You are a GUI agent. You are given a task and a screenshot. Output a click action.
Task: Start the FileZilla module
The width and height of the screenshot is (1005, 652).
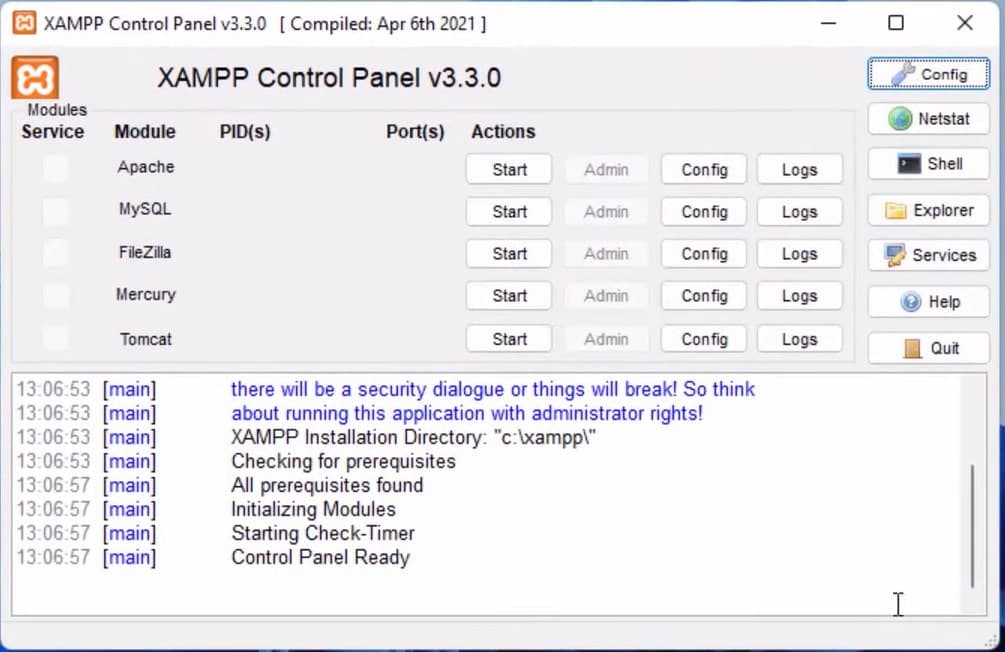[508, 253]
